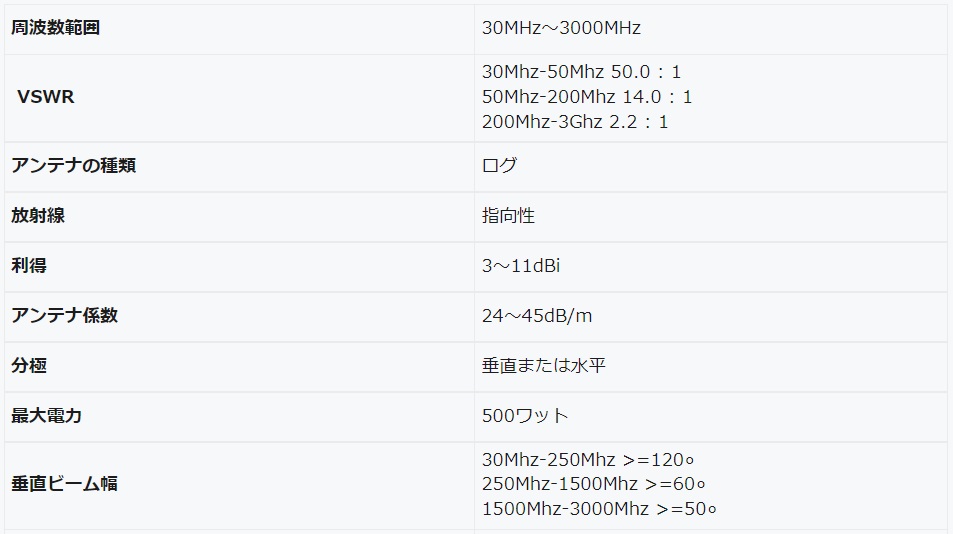The image size is (953, 534).
Task: Click the 垂直ビーム幅 label
Action: 64,484
